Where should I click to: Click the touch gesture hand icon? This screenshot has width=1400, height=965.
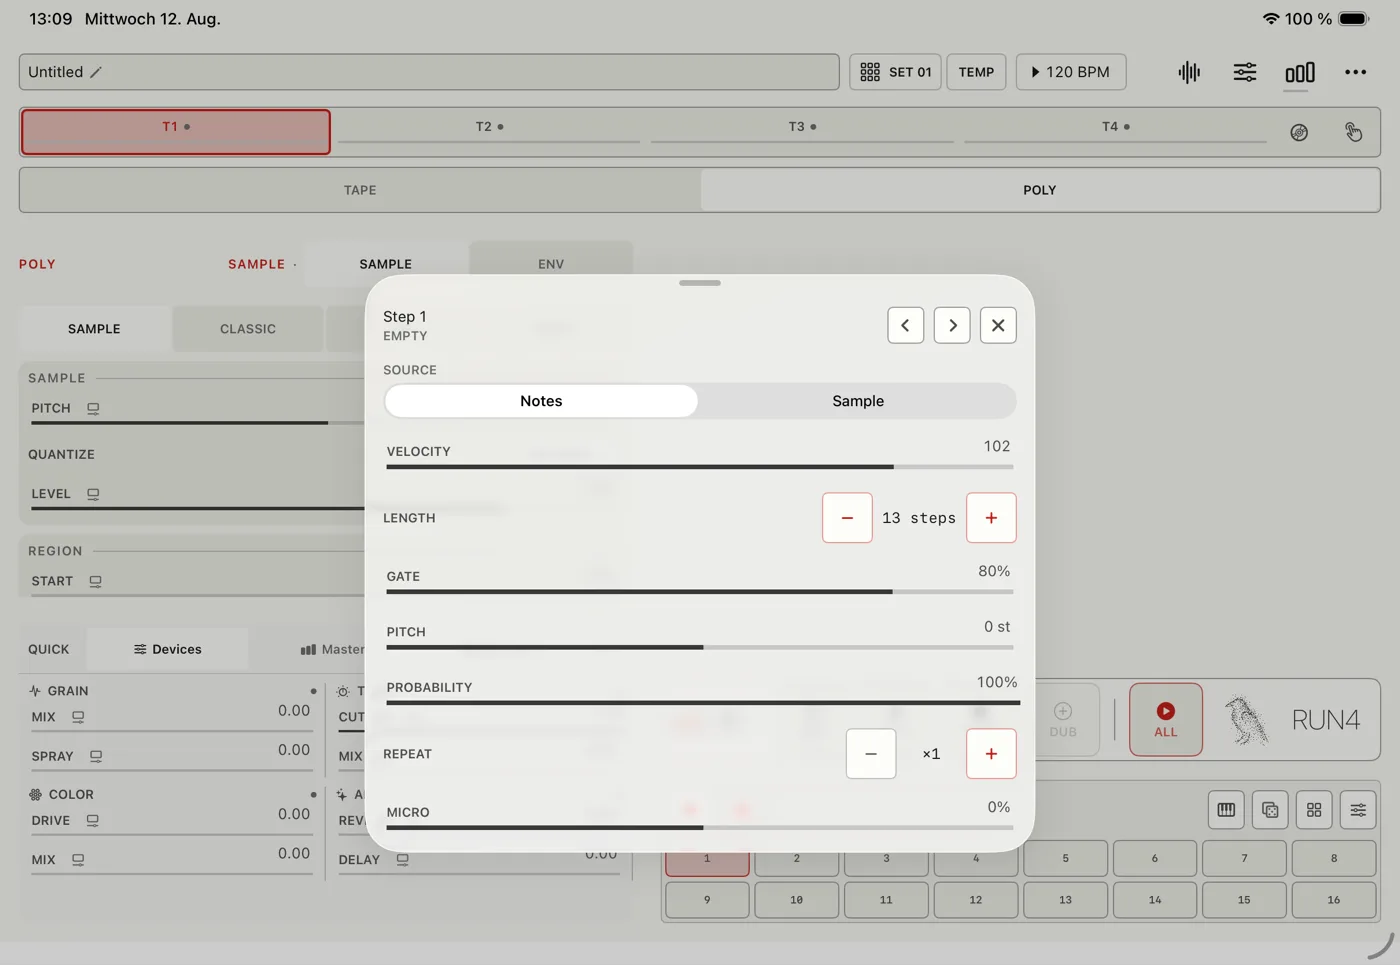1353,132
